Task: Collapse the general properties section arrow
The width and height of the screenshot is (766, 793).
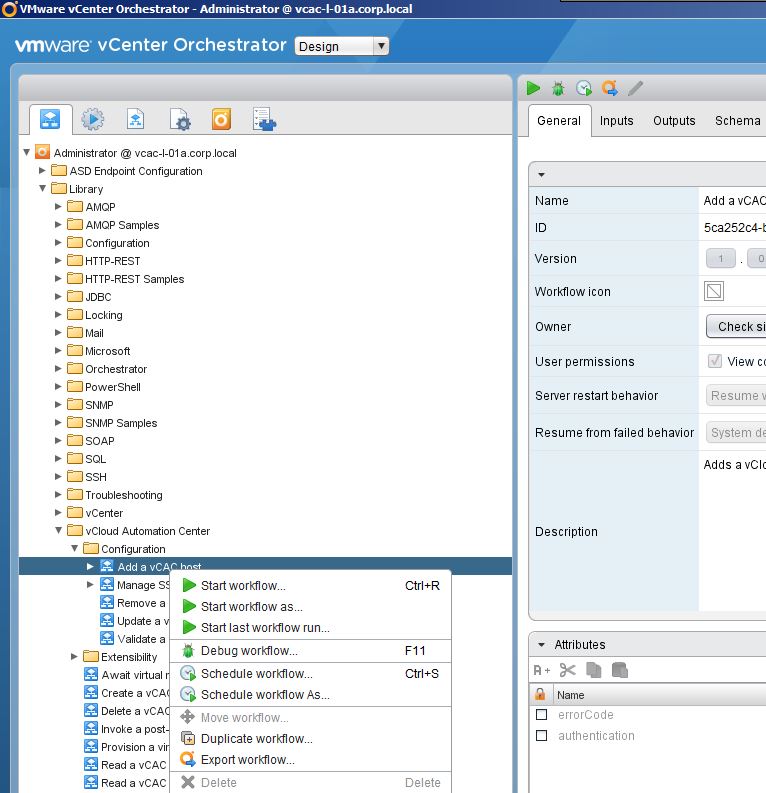Action: (542, 175)
